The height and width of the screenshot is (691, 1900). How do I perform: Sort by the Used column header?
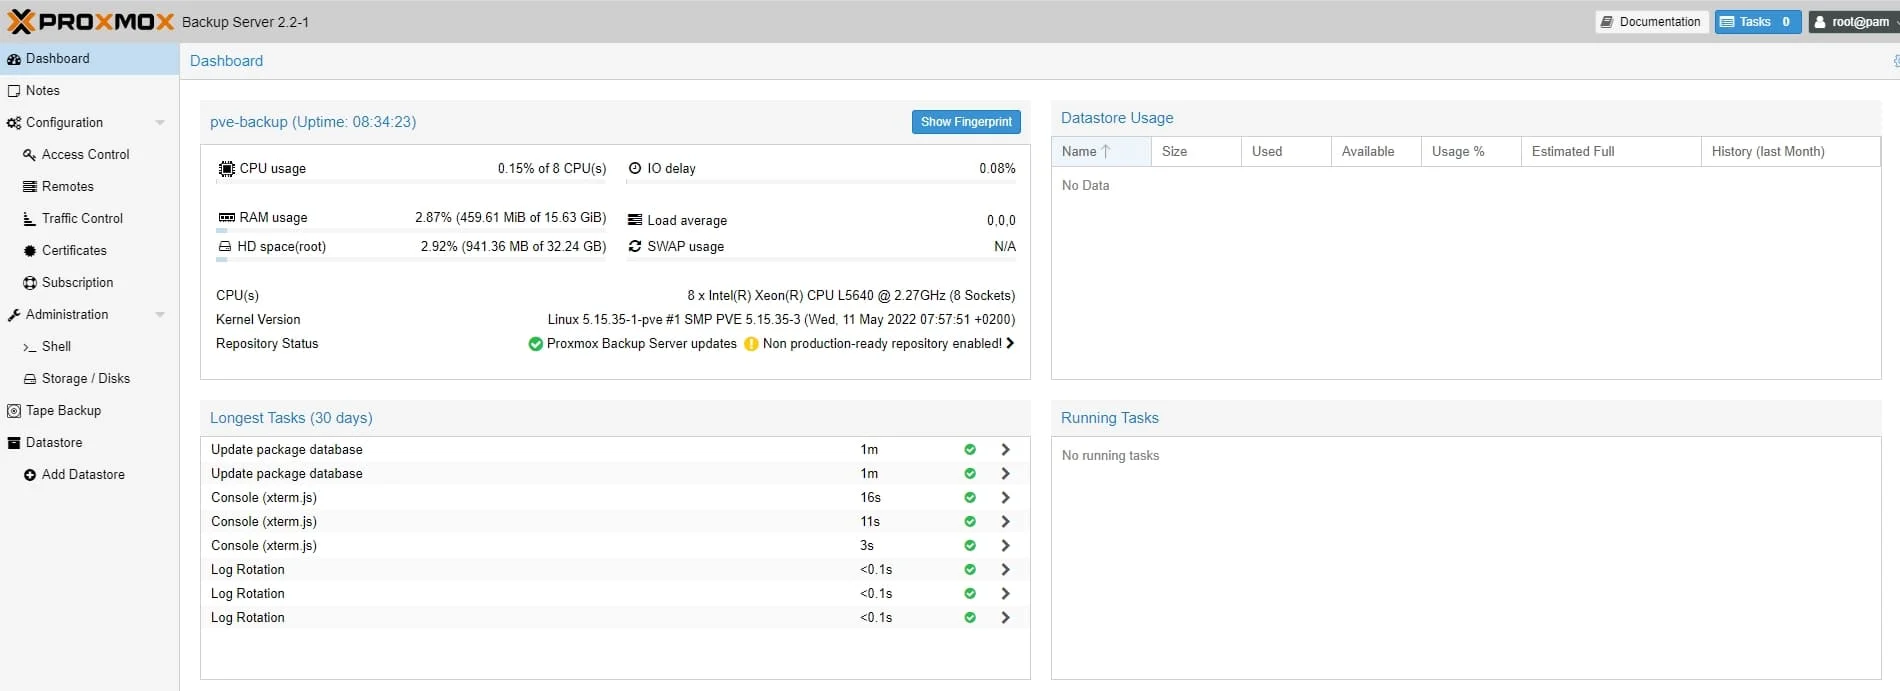(x=1286, y=151)
